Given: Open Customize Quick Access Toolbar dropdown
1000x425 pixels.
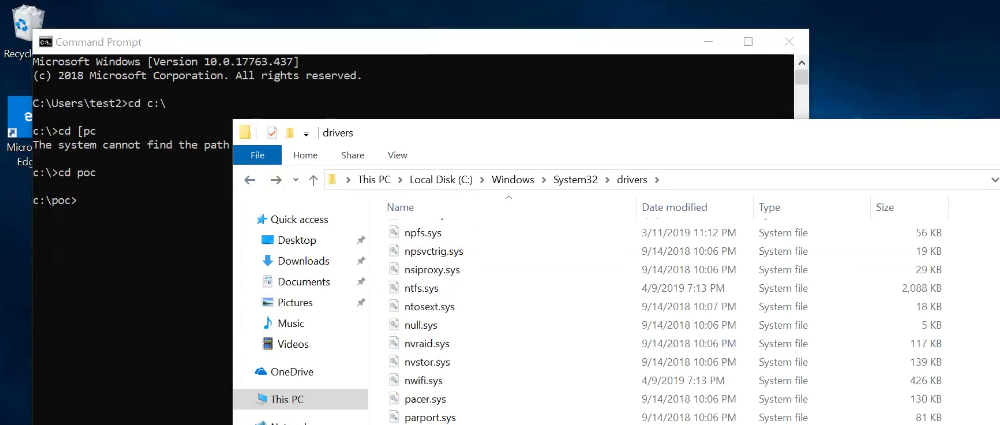Looking at the screenshot, I should coord(306,133).
